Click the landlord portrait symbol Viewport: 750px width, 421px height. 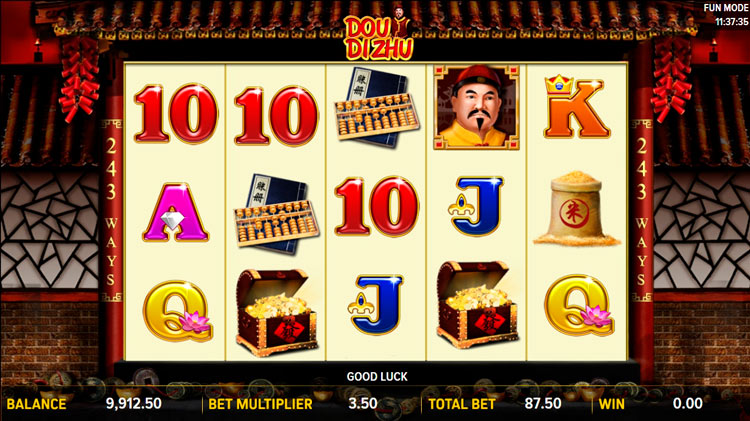coord(476,108)
